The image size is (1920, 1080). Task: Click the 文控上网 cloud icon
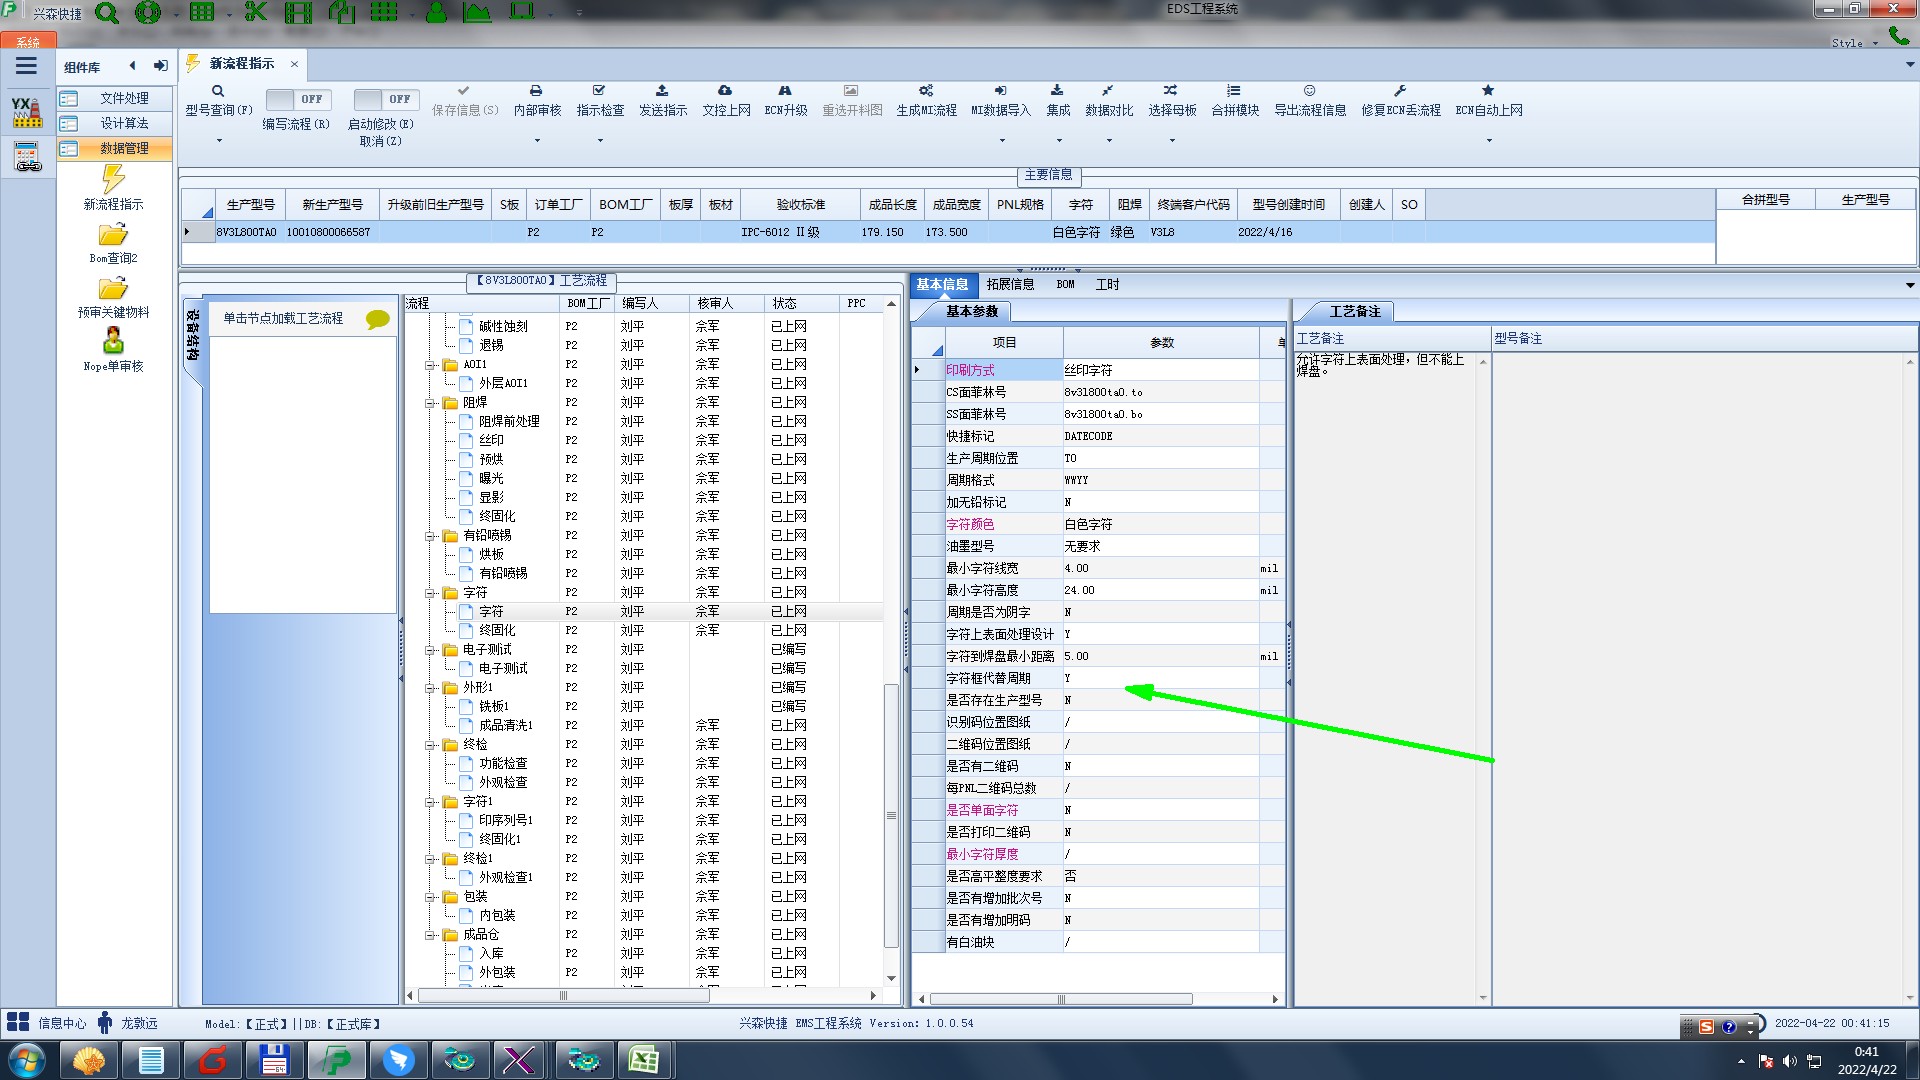point(725,91)
